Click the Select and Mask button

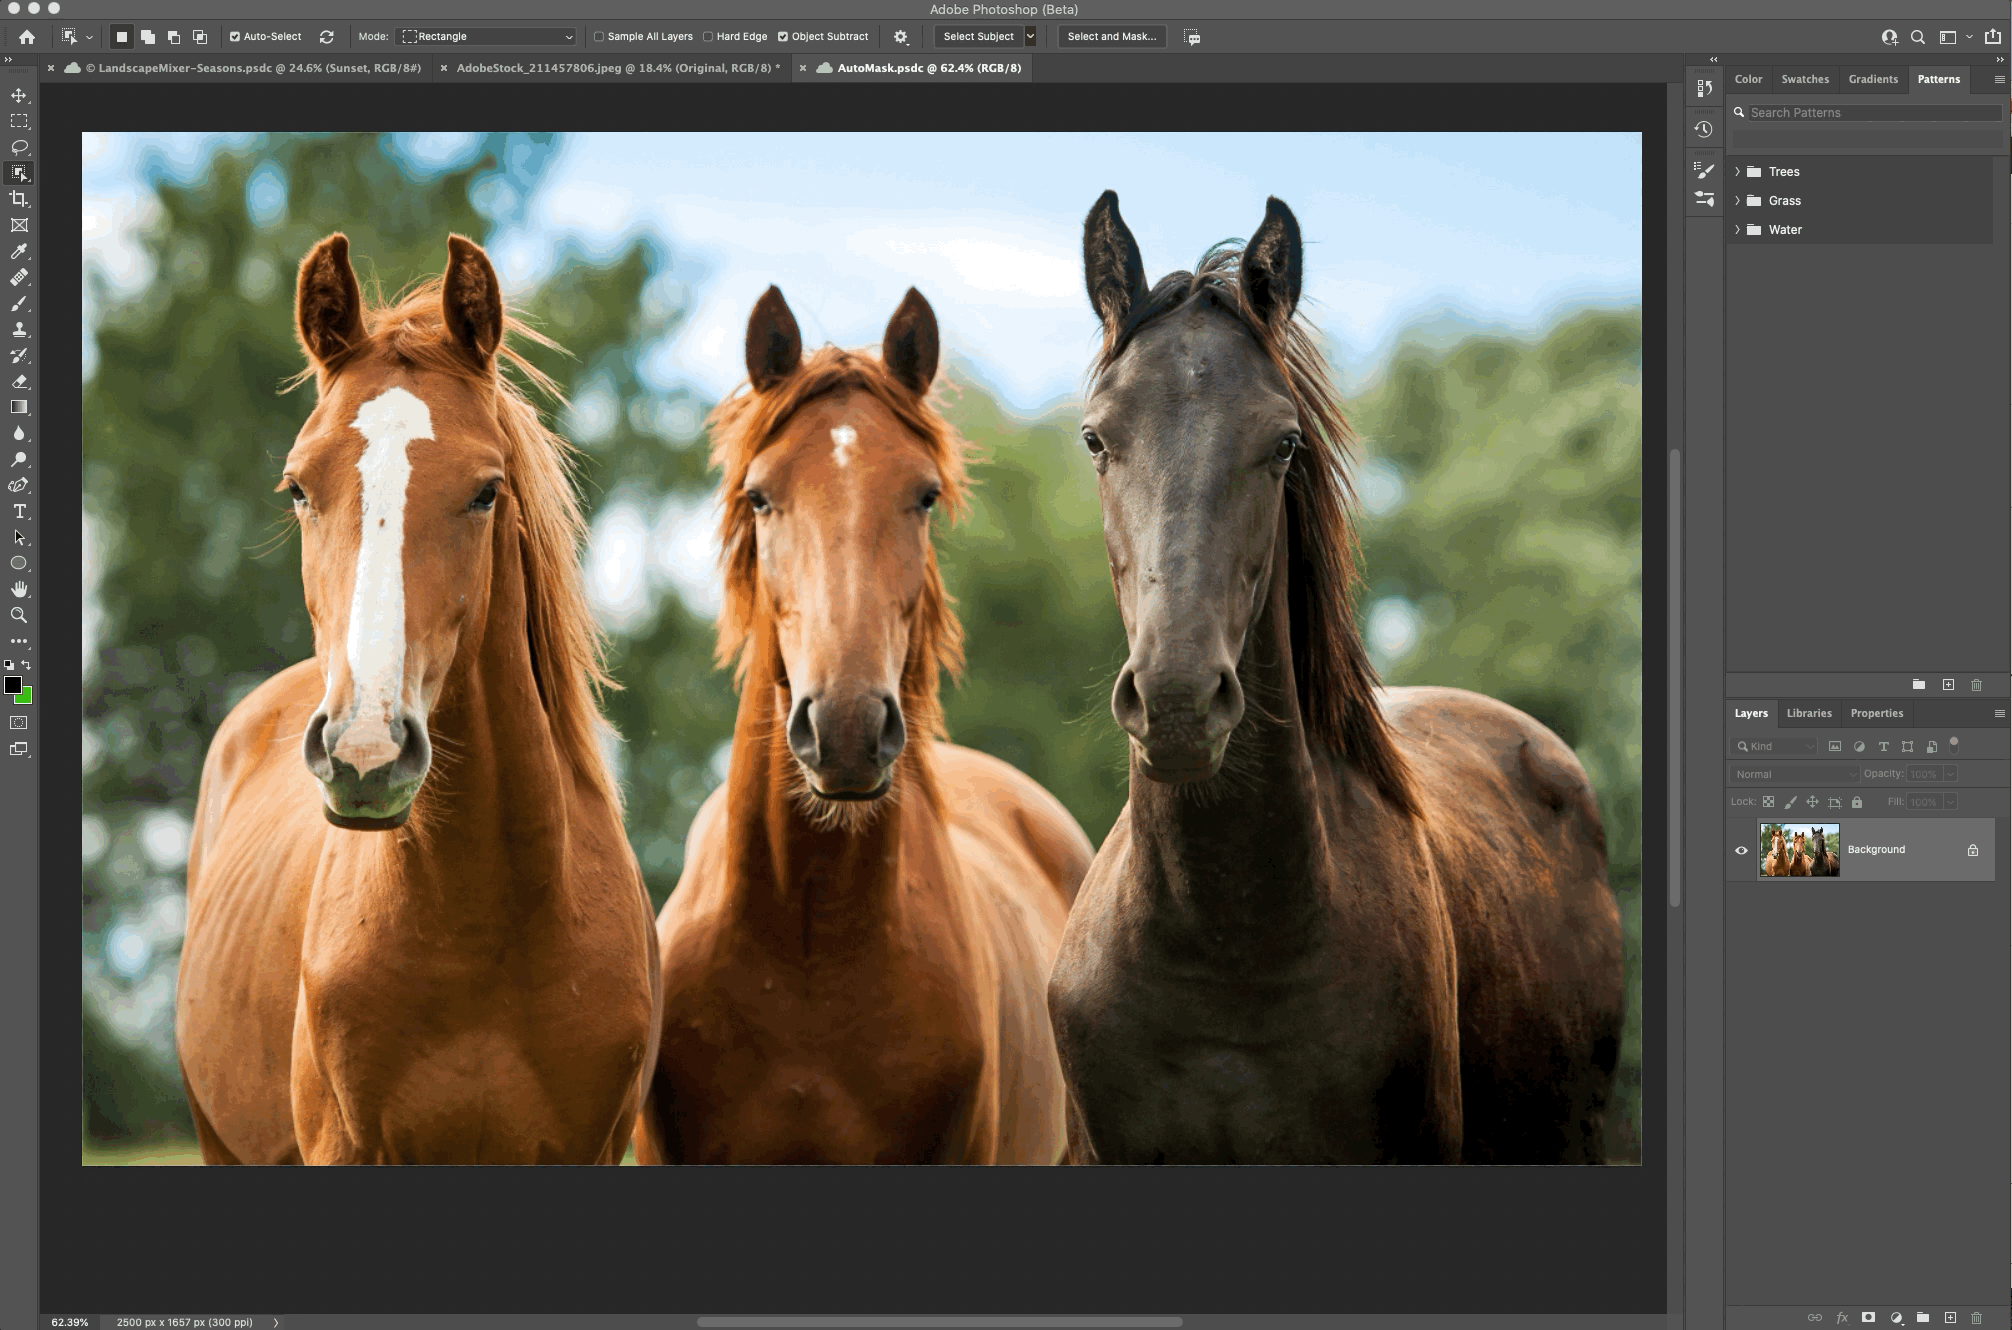point(1111,36)
